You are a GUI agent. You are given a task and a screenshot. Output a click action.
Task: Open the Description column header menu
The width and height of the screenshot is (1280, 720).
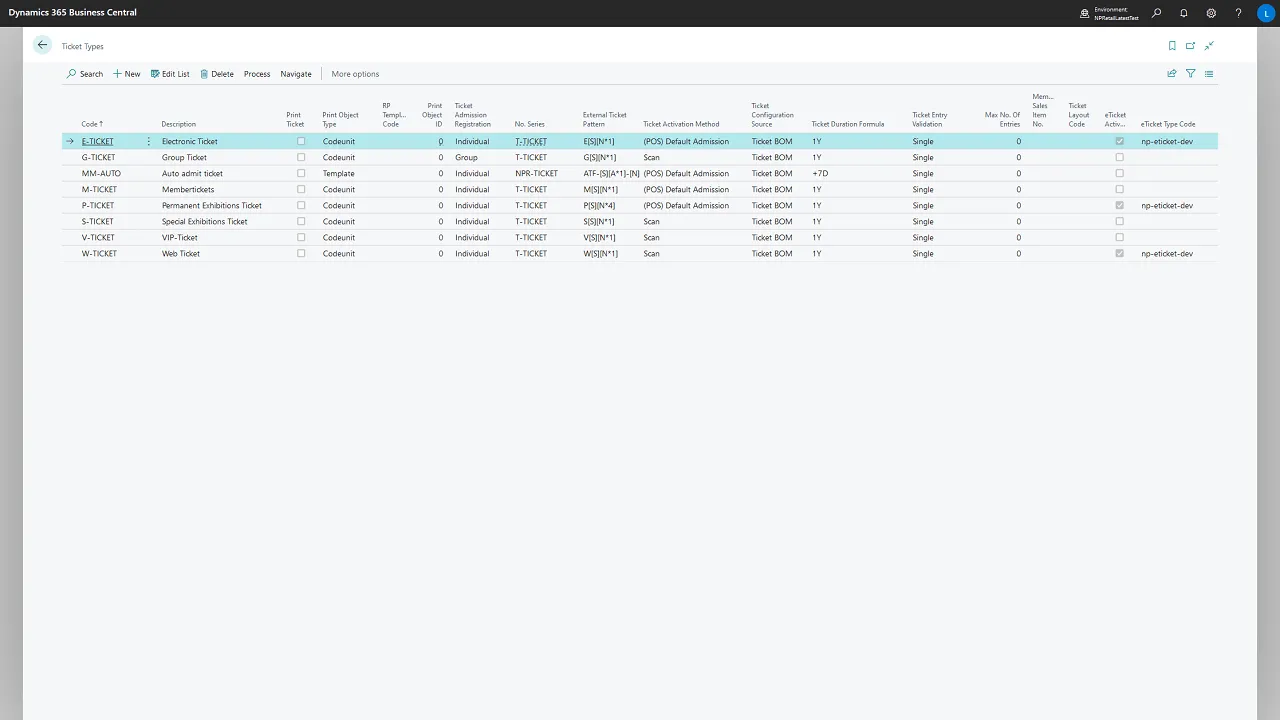point(179,124)
